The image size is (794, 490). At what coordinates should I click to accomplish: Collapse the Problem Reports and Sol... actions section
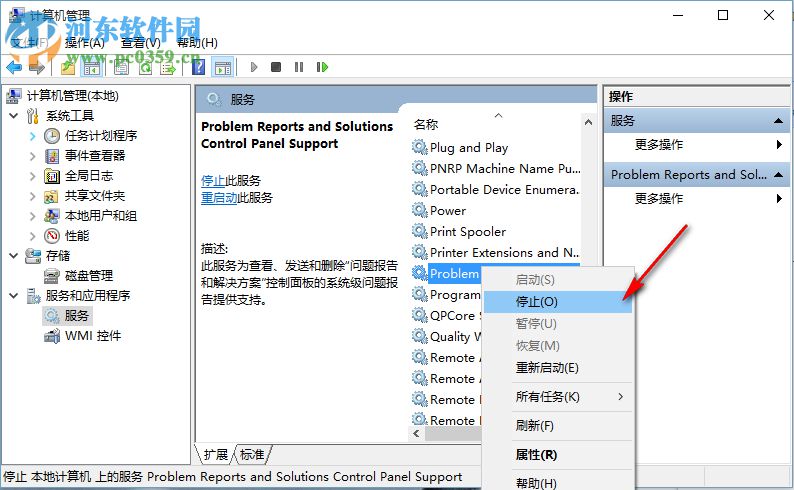(778, 175)
